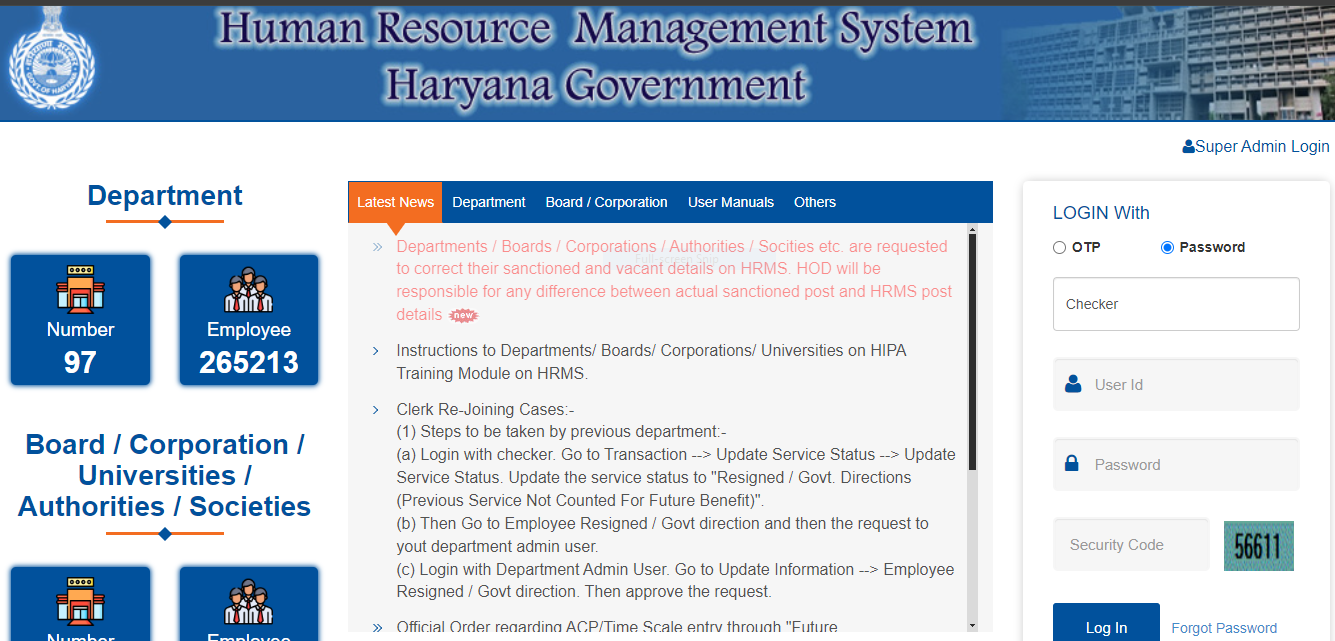This screenshot has width=1335, height=641.
Task: Open the Department tab
Action: [489, 202]
